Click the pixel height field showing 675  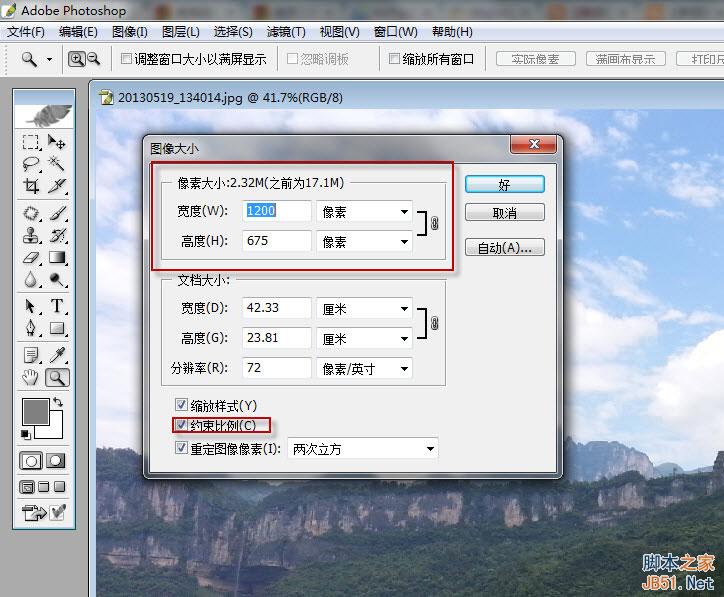(x=277, y=241)
